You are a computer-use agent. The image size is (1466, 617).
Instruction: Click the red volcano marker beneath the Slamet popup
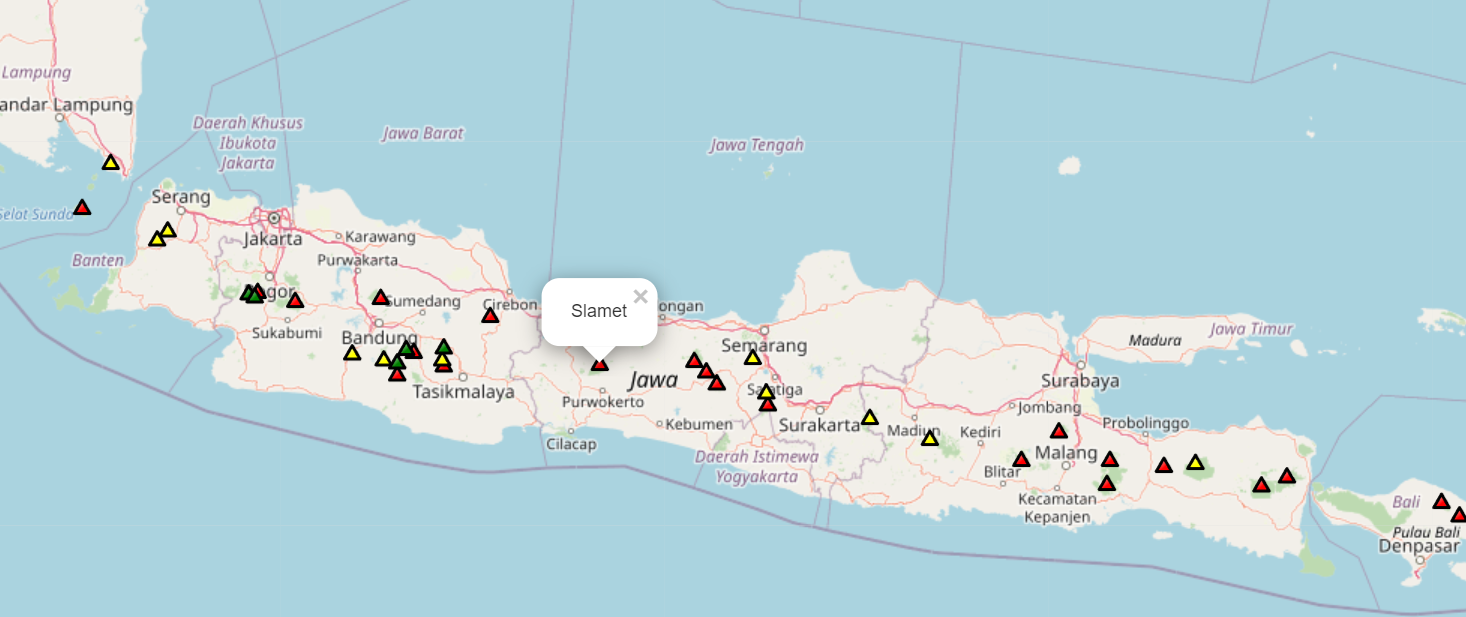tap(599, 363)
